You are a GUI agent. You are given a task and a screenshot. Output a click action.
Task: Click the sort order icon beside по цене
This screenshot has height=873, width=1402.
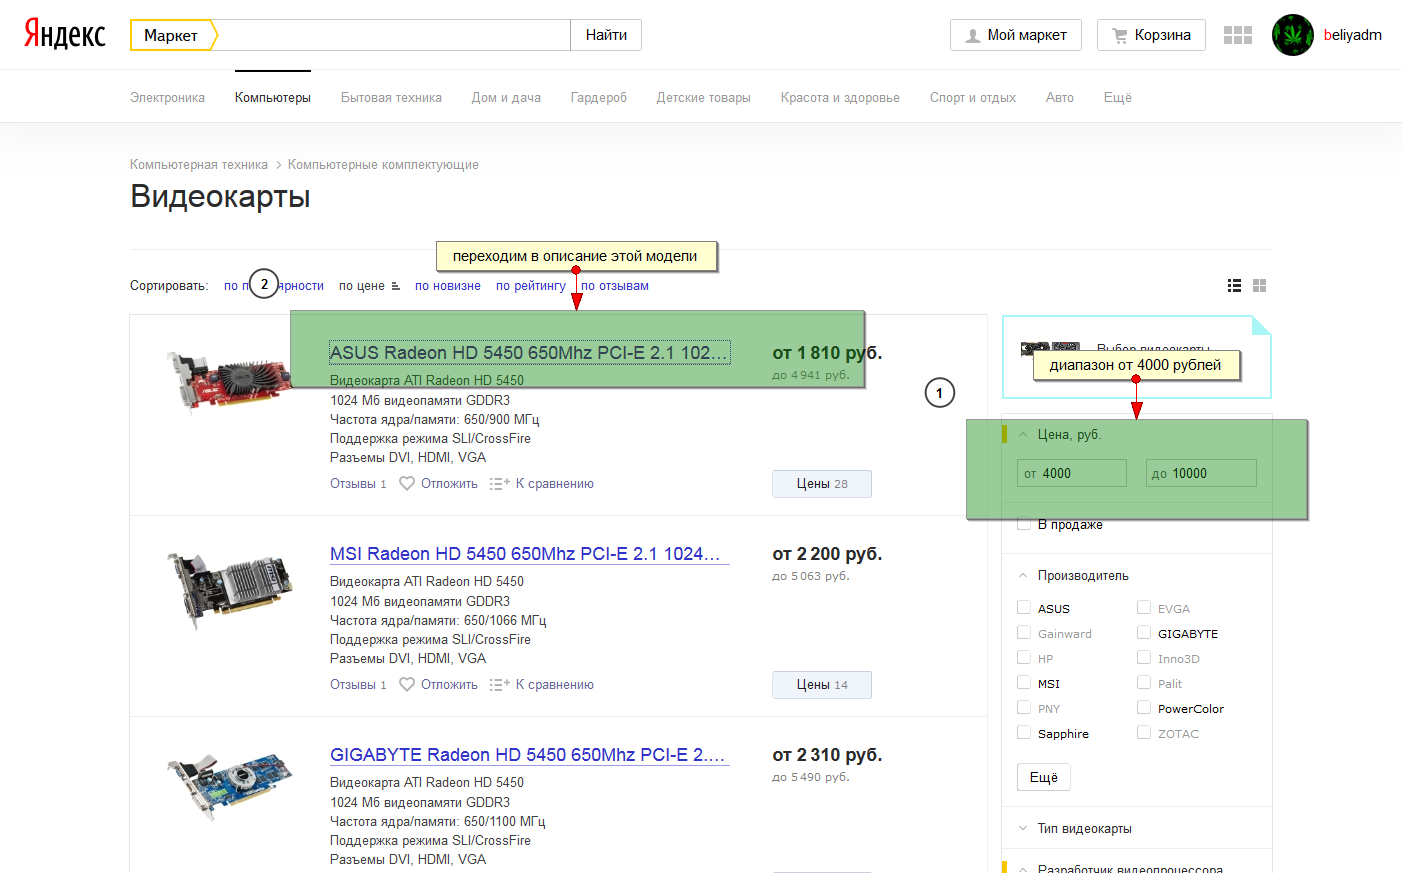point(396,286)
